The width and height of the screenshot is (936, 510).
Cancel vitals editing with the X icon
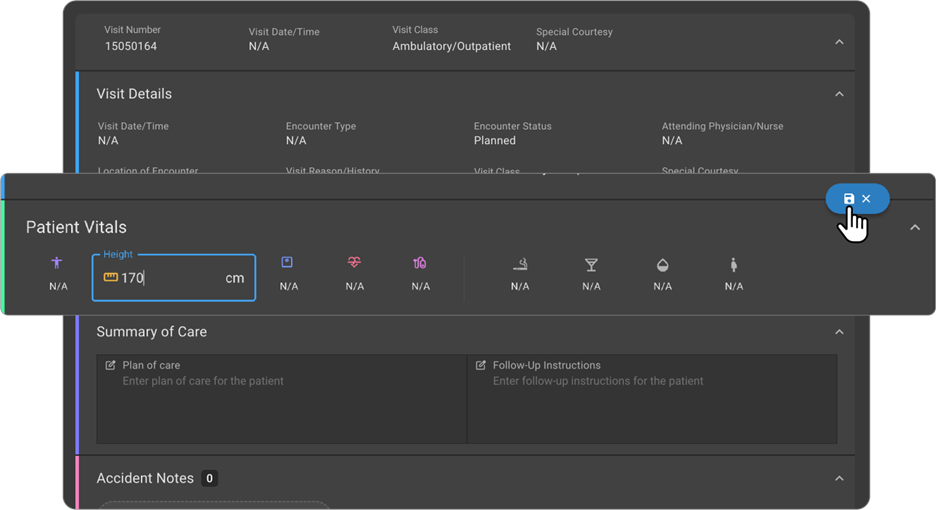(867, 199)
